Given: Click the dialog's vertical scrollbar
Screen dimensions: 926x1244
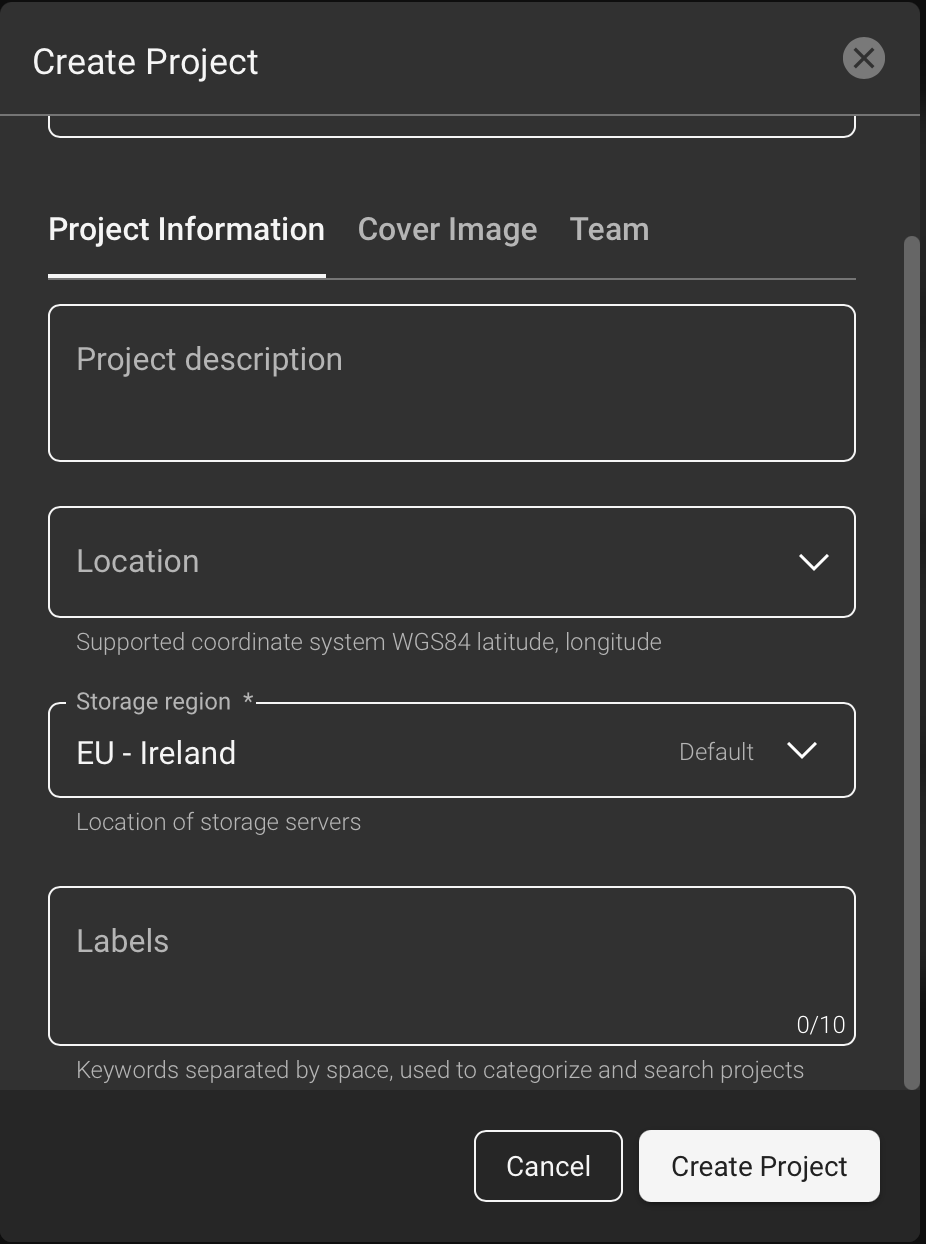Looking at the screenshot, I should (911, 660).
